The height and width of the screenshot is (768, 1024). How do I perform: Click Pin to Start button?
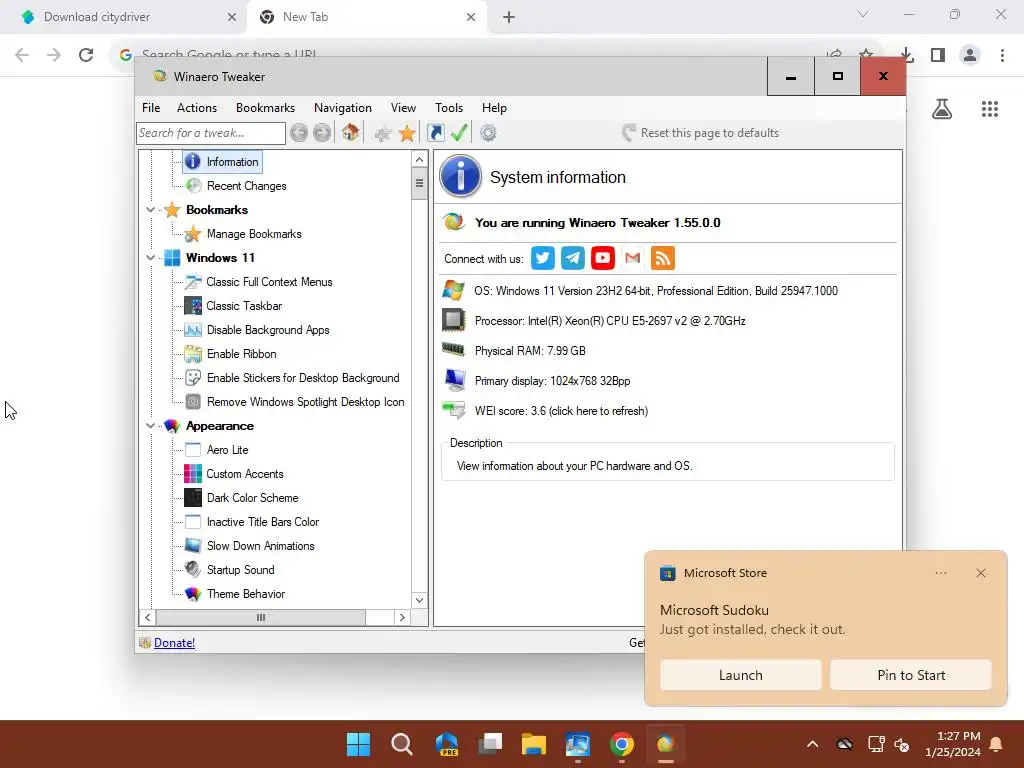point(911,675)
